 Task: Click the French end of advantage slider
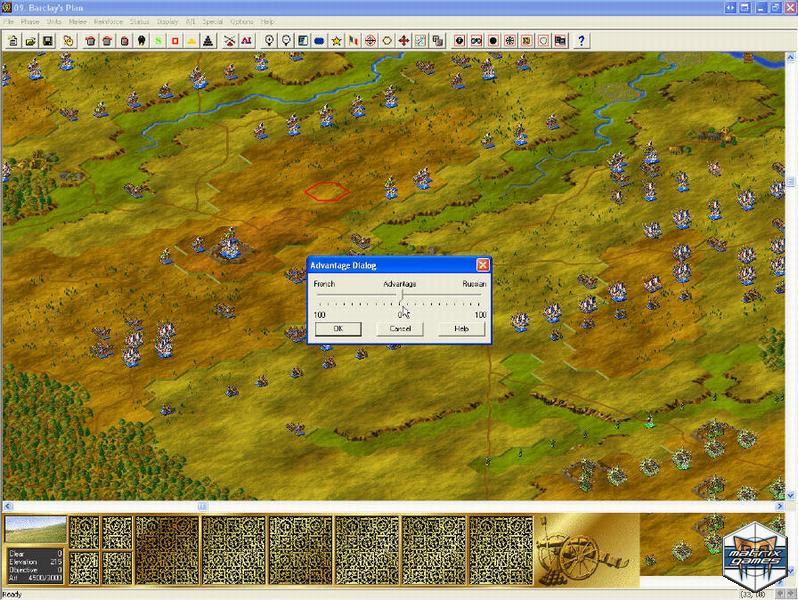319,295
